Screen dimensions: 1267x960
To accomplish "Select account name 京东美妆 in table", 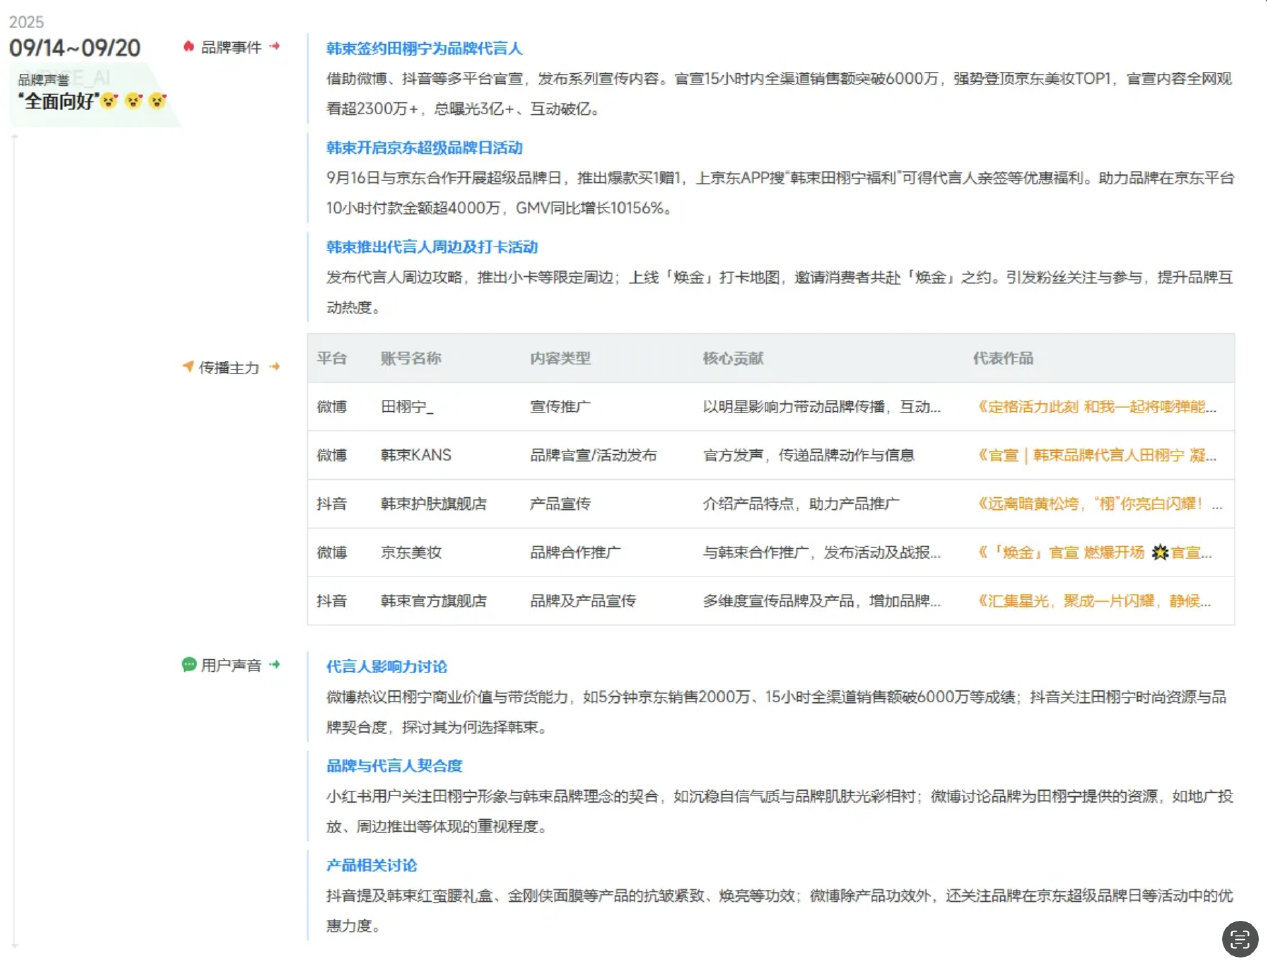I will pos(411,552).
